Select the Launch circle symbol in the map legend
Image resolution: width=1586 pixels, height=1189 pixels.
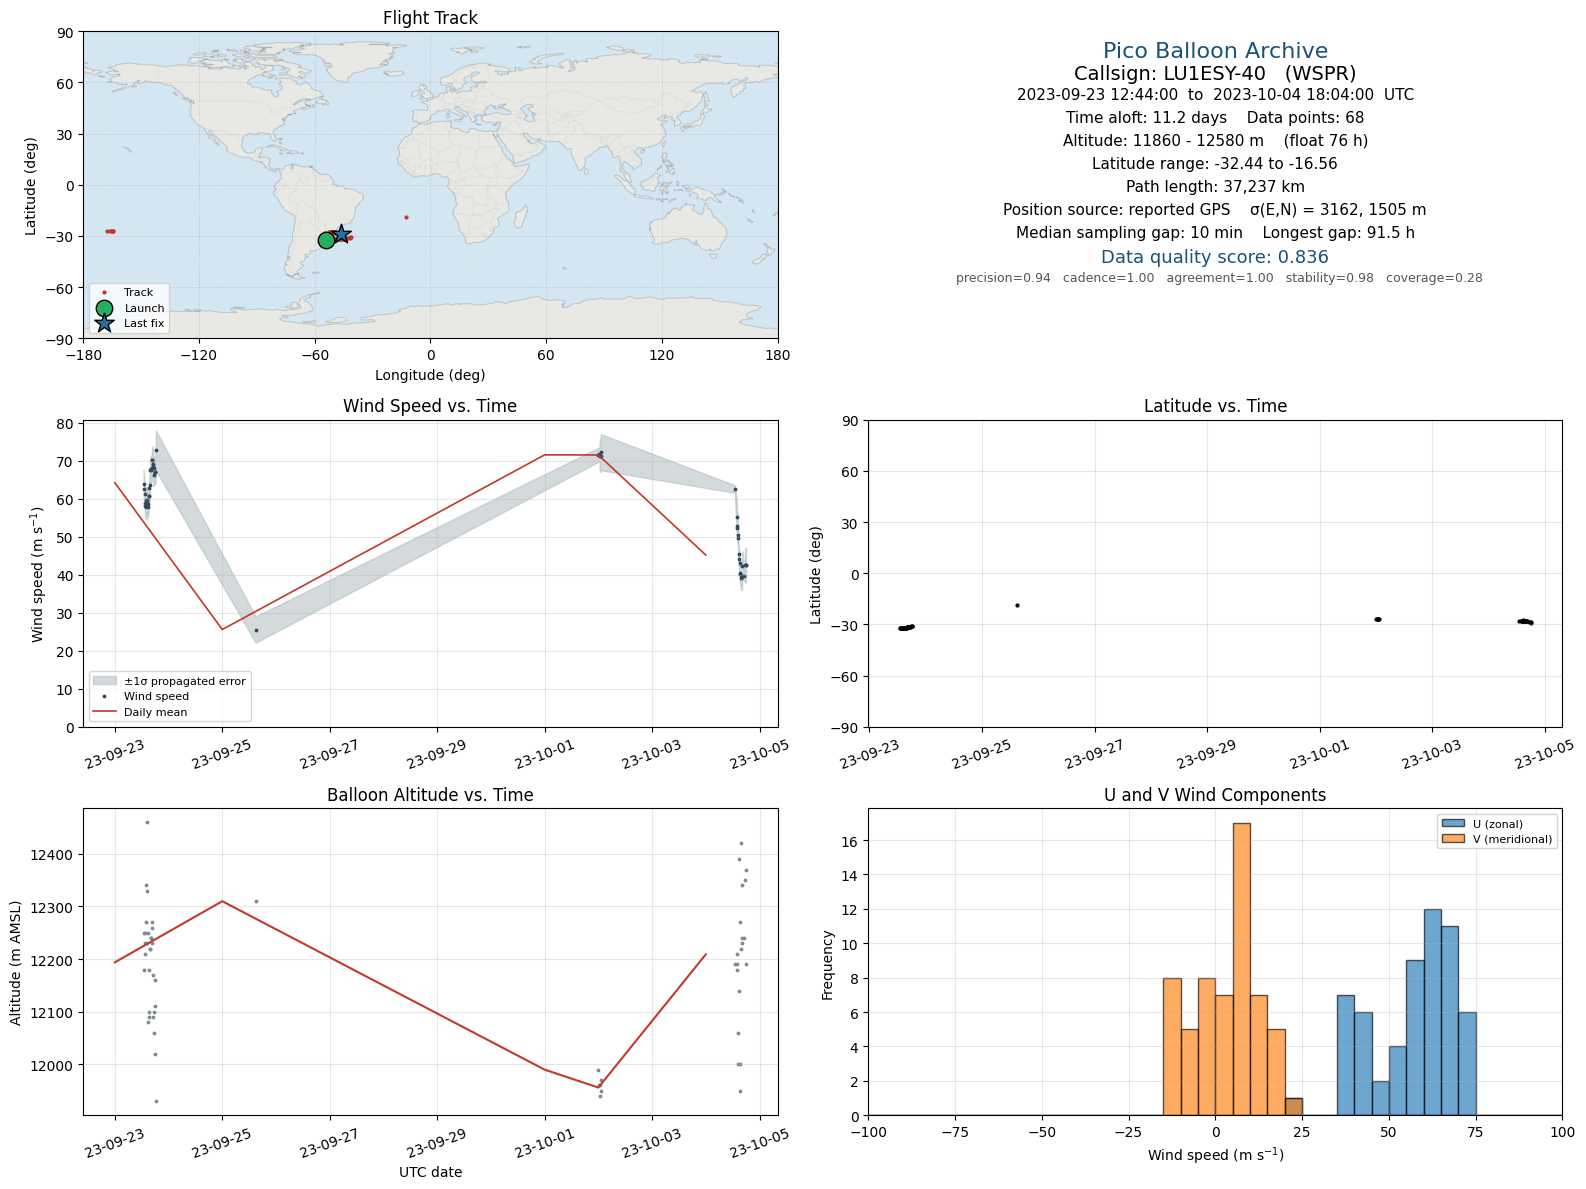click(x=104, y=308)
